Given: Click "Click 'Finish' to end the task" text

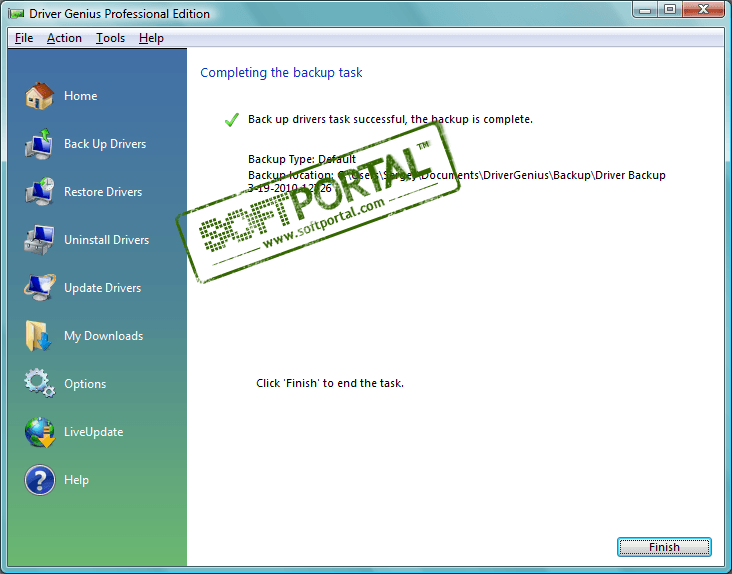Looking at the screenshot, I should click(330, 383).
